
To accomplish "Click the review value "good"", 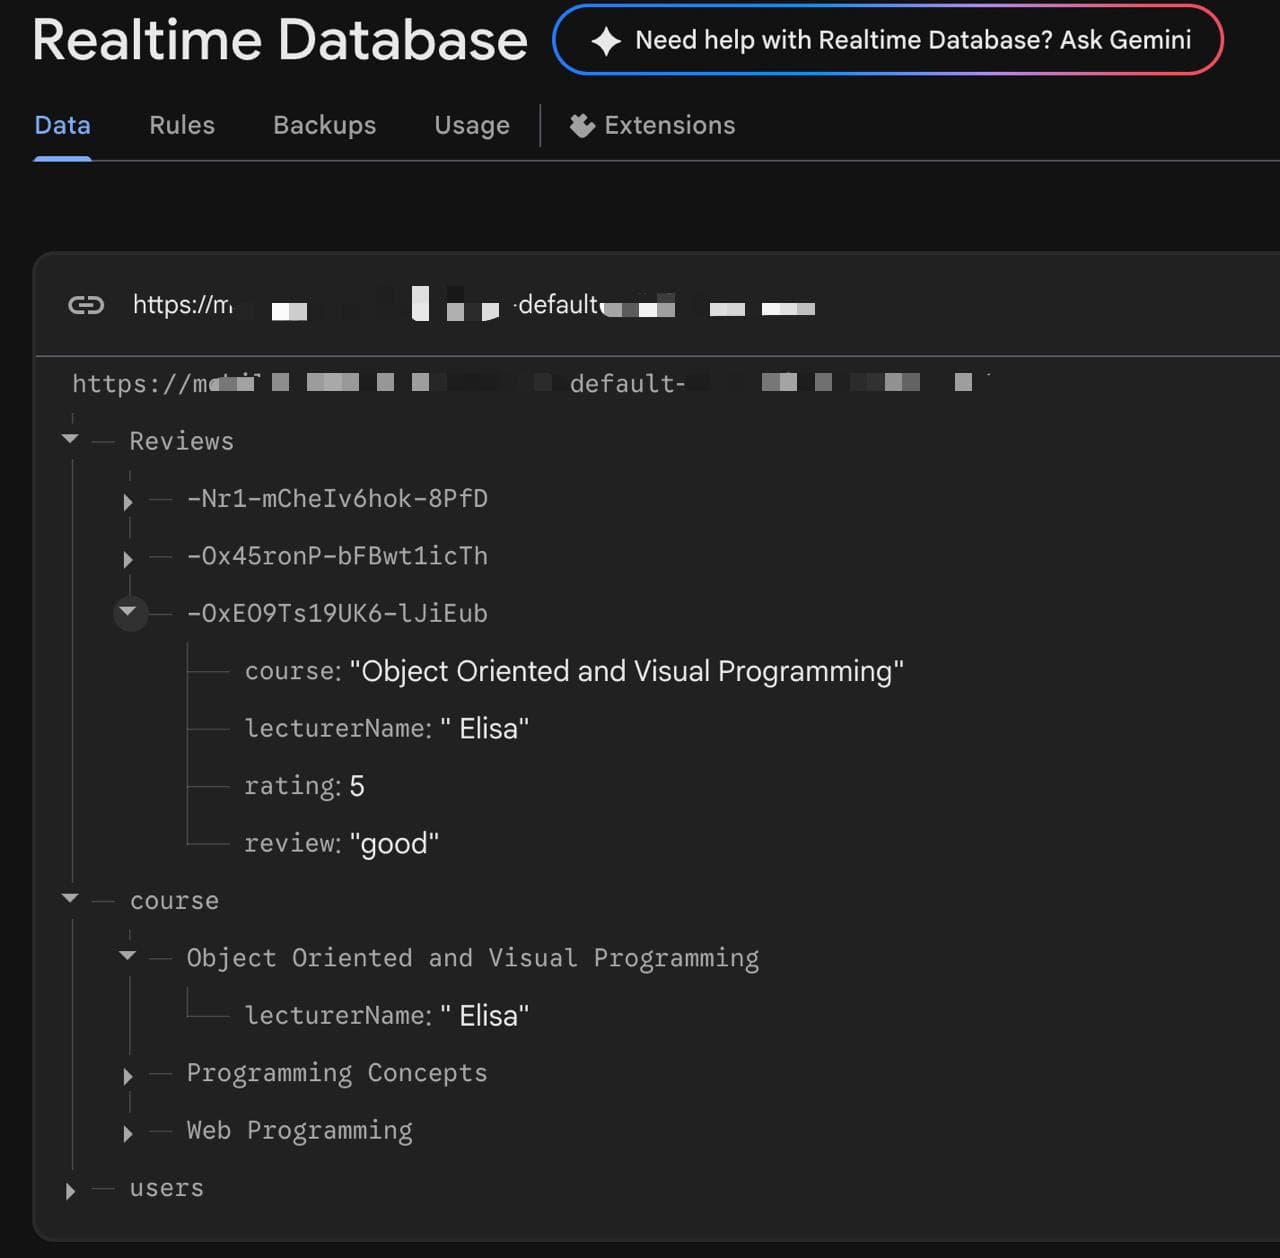I will pos(394,844).
